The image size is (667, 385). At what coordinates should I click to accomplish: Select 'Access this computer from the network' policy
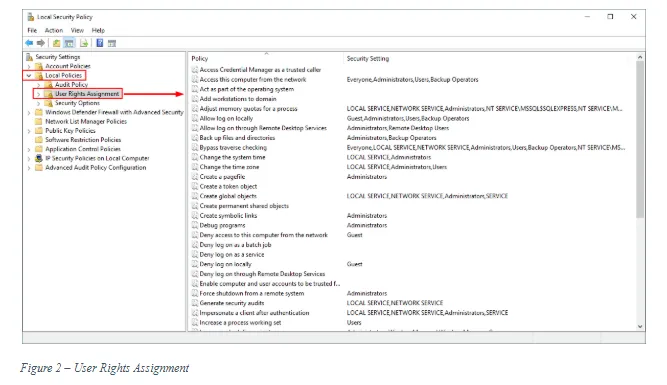[x=253, y=80]
